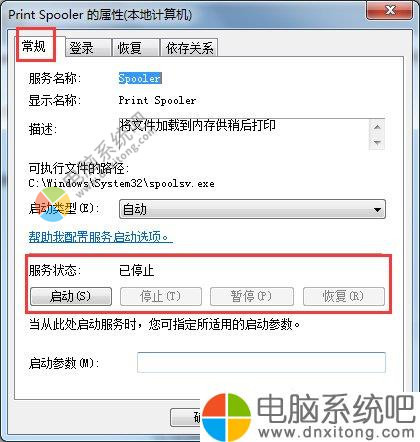Click the highlighted Spooler service name
The width and height of the screenshot is (420, 442).
coord(140,78)
